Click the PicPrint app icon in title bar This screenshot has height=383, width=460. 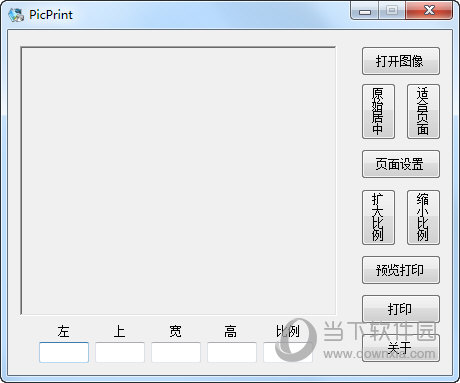[16, 15]
